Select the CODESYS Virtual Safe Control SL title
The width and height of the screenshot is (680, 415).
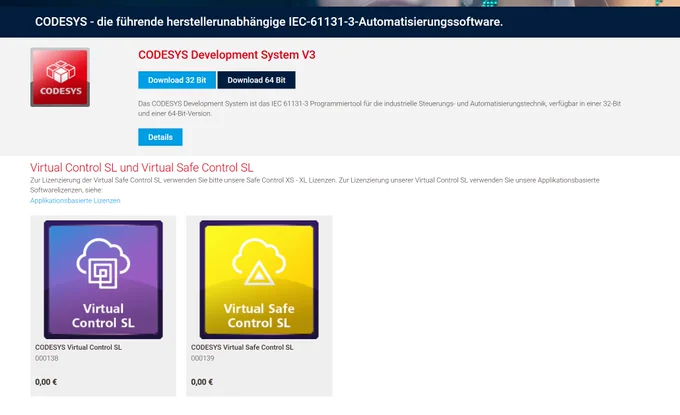(242, 347)
